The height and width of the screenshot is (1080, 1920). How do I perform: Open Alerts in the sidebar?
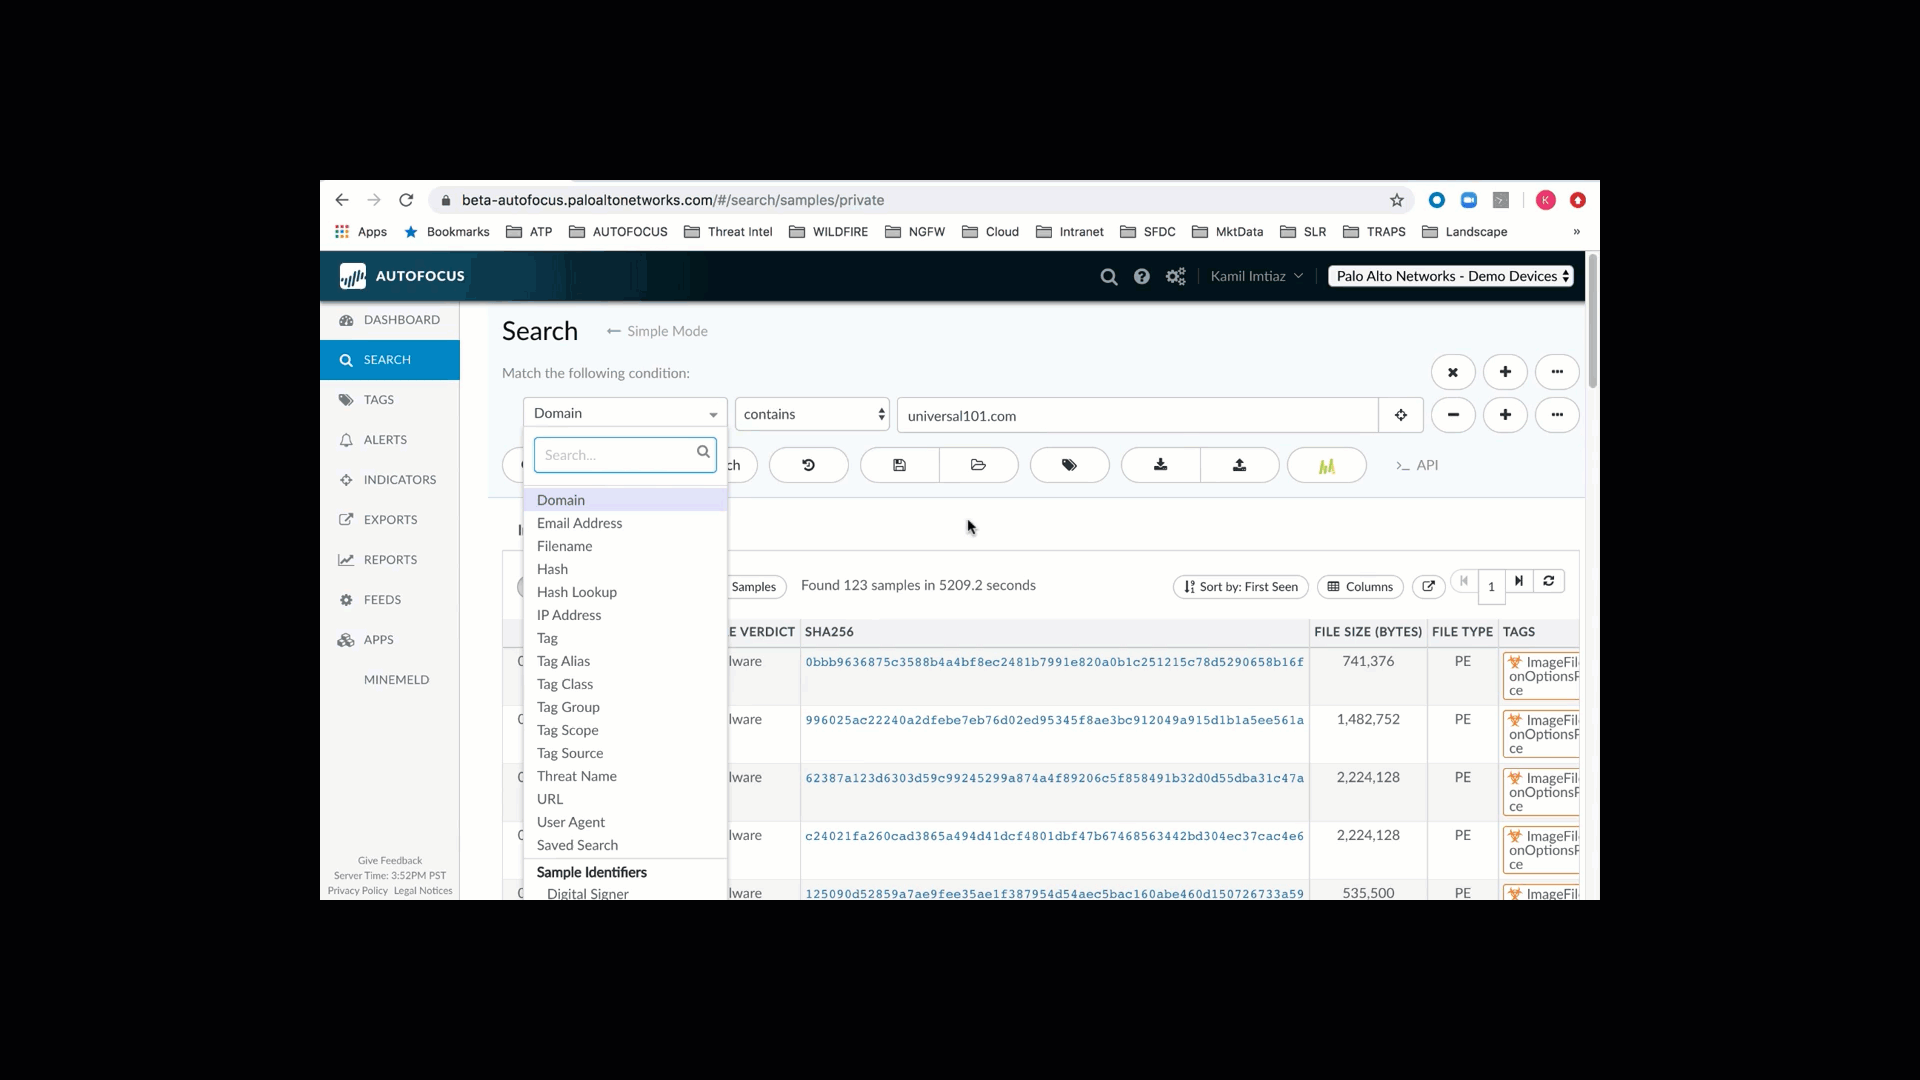(390, 440)
